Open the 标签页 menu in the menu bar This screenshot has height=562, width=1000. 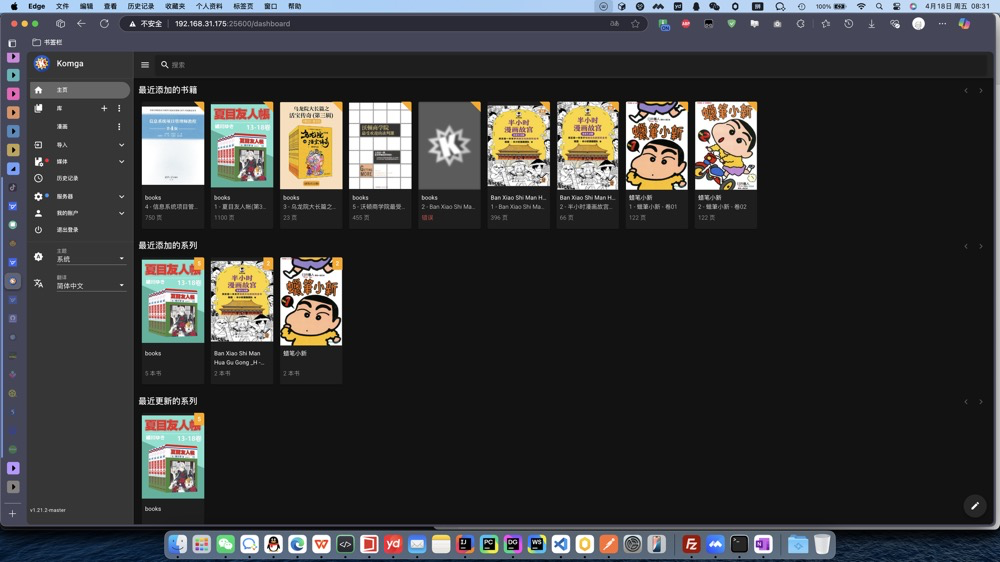click(243, 6)
